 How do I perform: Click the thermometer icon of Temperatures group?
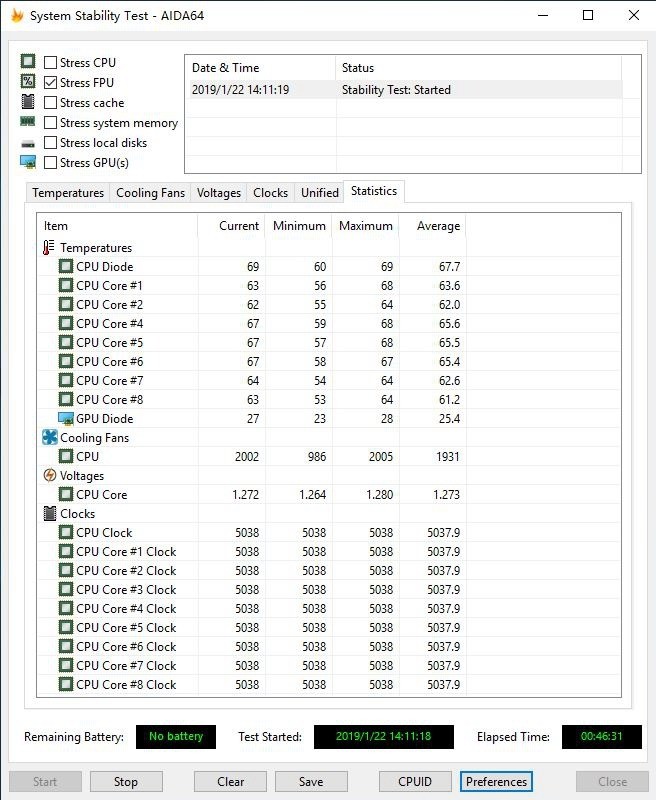[x=48, y=247]
